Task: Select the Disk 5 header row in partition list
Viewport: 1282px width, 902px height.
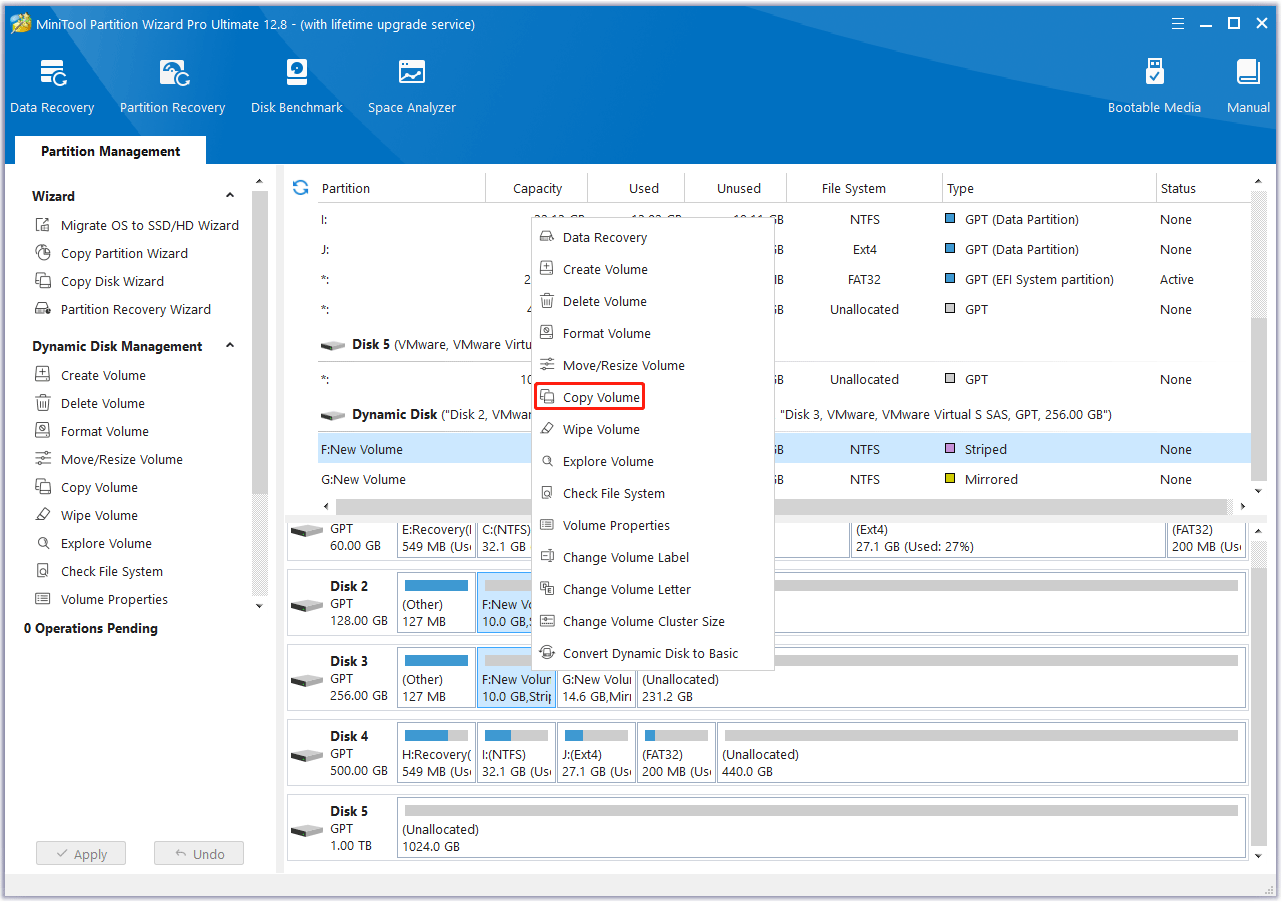Action: click(x=784, y=344)
